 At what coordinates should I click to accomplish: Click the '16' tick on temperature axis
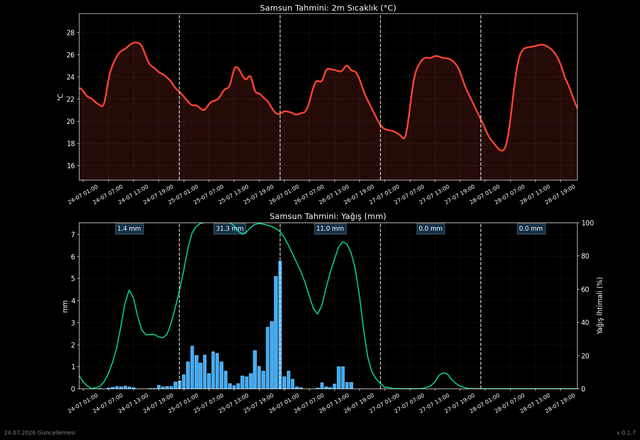[x=70, y=166]
